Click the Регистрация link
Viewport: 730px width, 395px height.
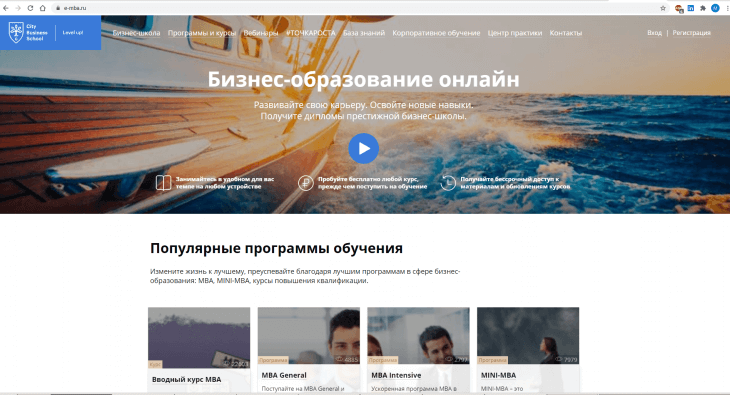691,33
